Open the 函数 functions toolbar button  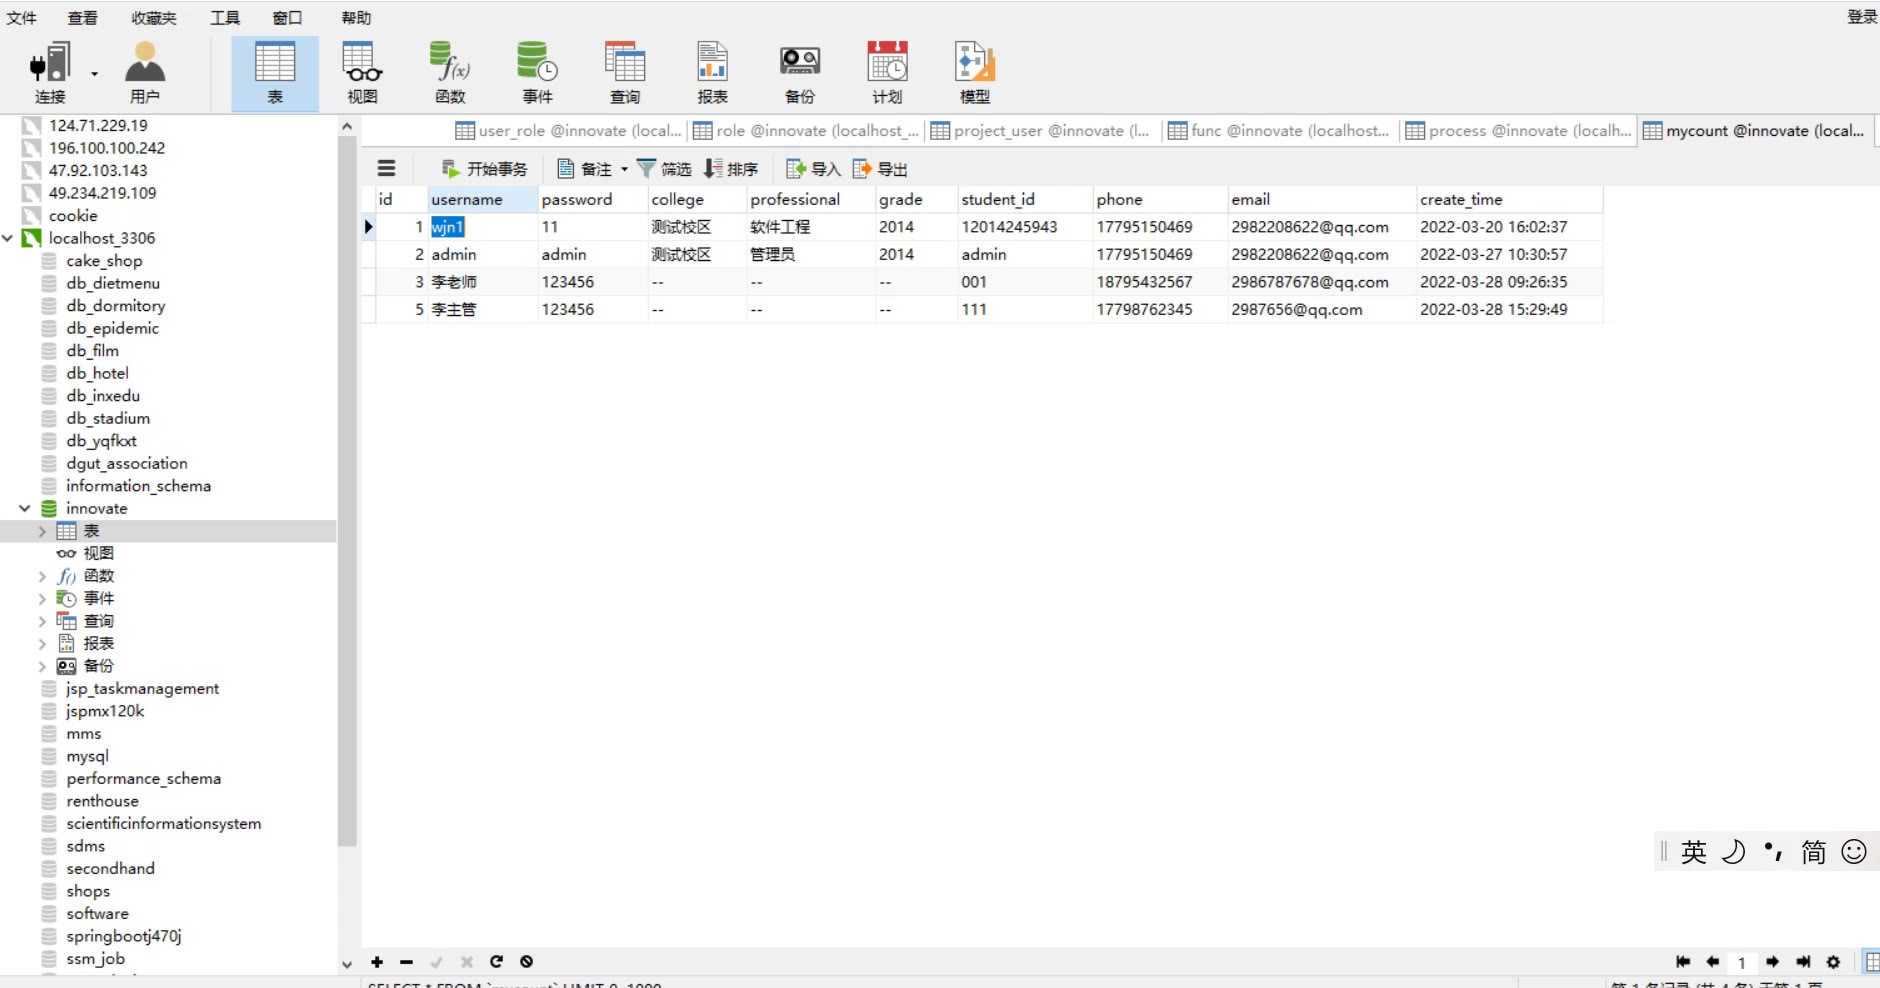450,73
